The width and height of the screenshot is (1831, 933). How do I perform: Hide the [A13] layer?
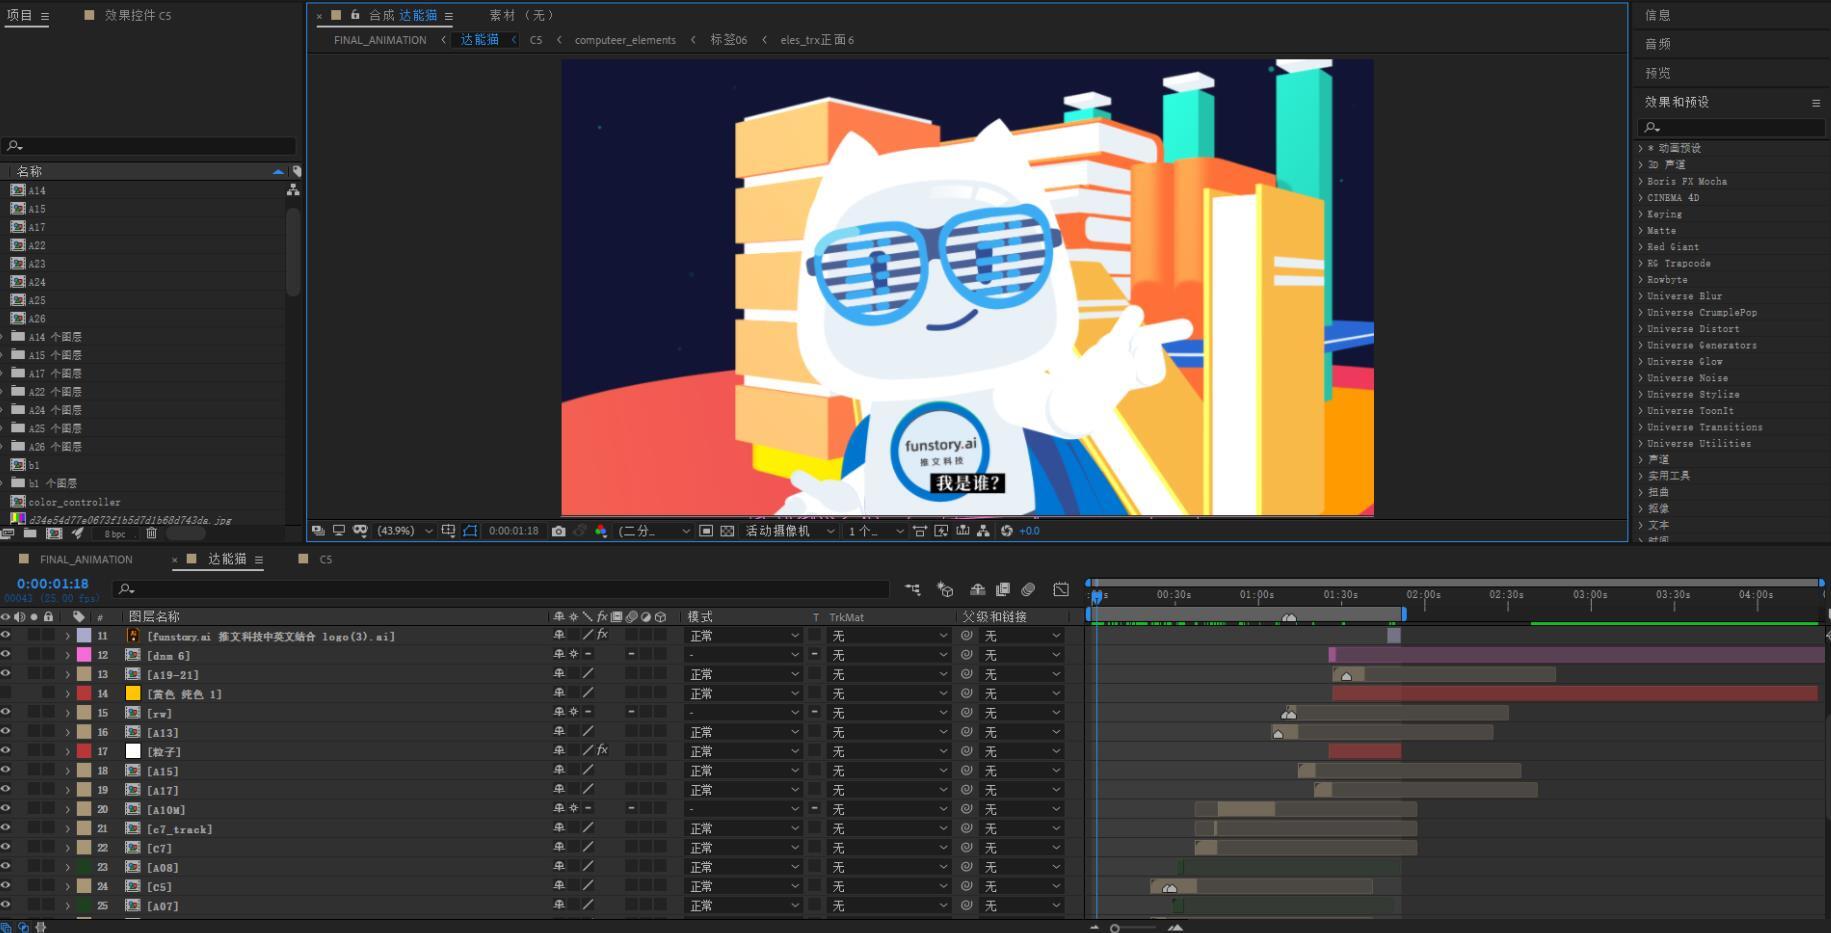(x=6, y=732)
